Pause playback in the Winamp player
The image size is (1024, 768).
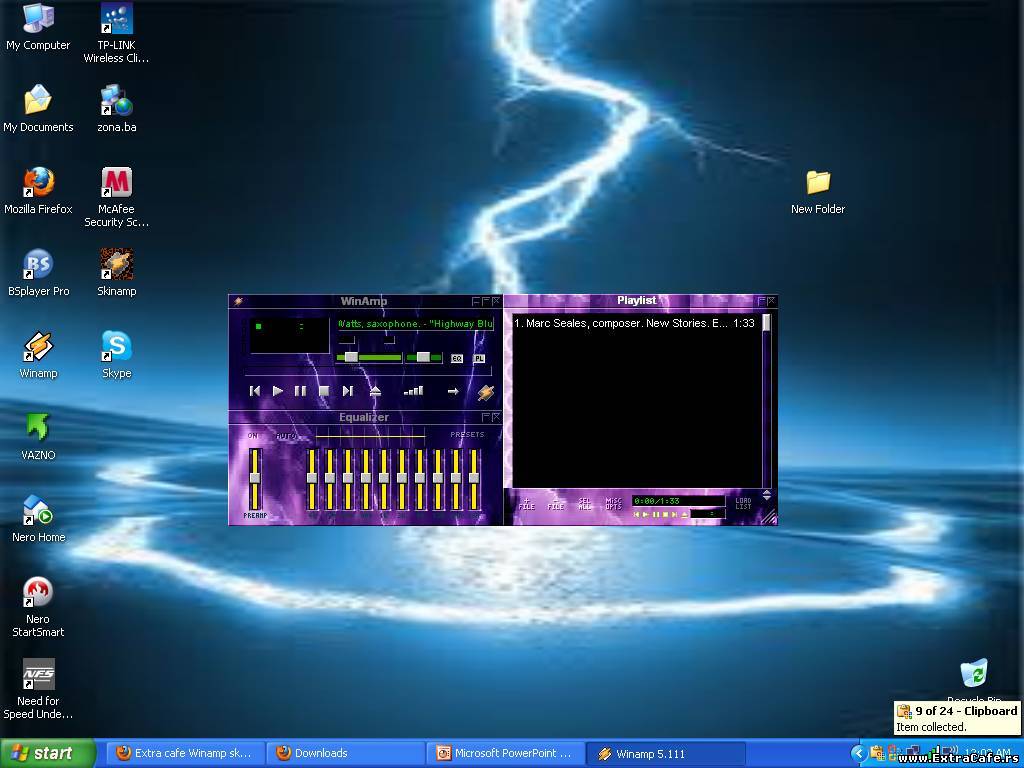pyautogui.click(x=300, y=391)
